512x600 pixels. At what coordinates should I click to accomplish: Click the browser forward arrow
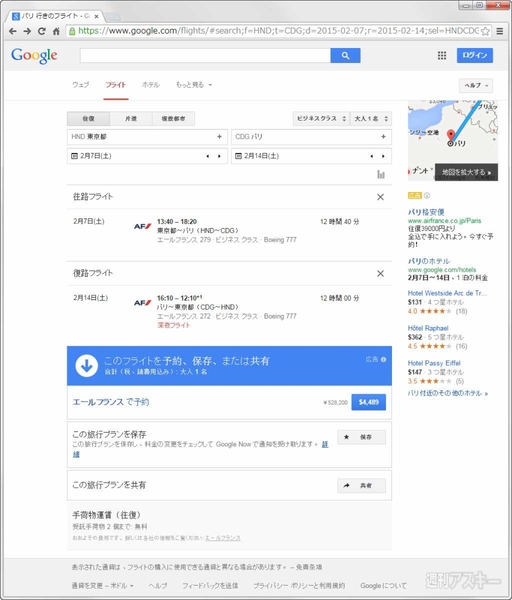coord(27,31)
